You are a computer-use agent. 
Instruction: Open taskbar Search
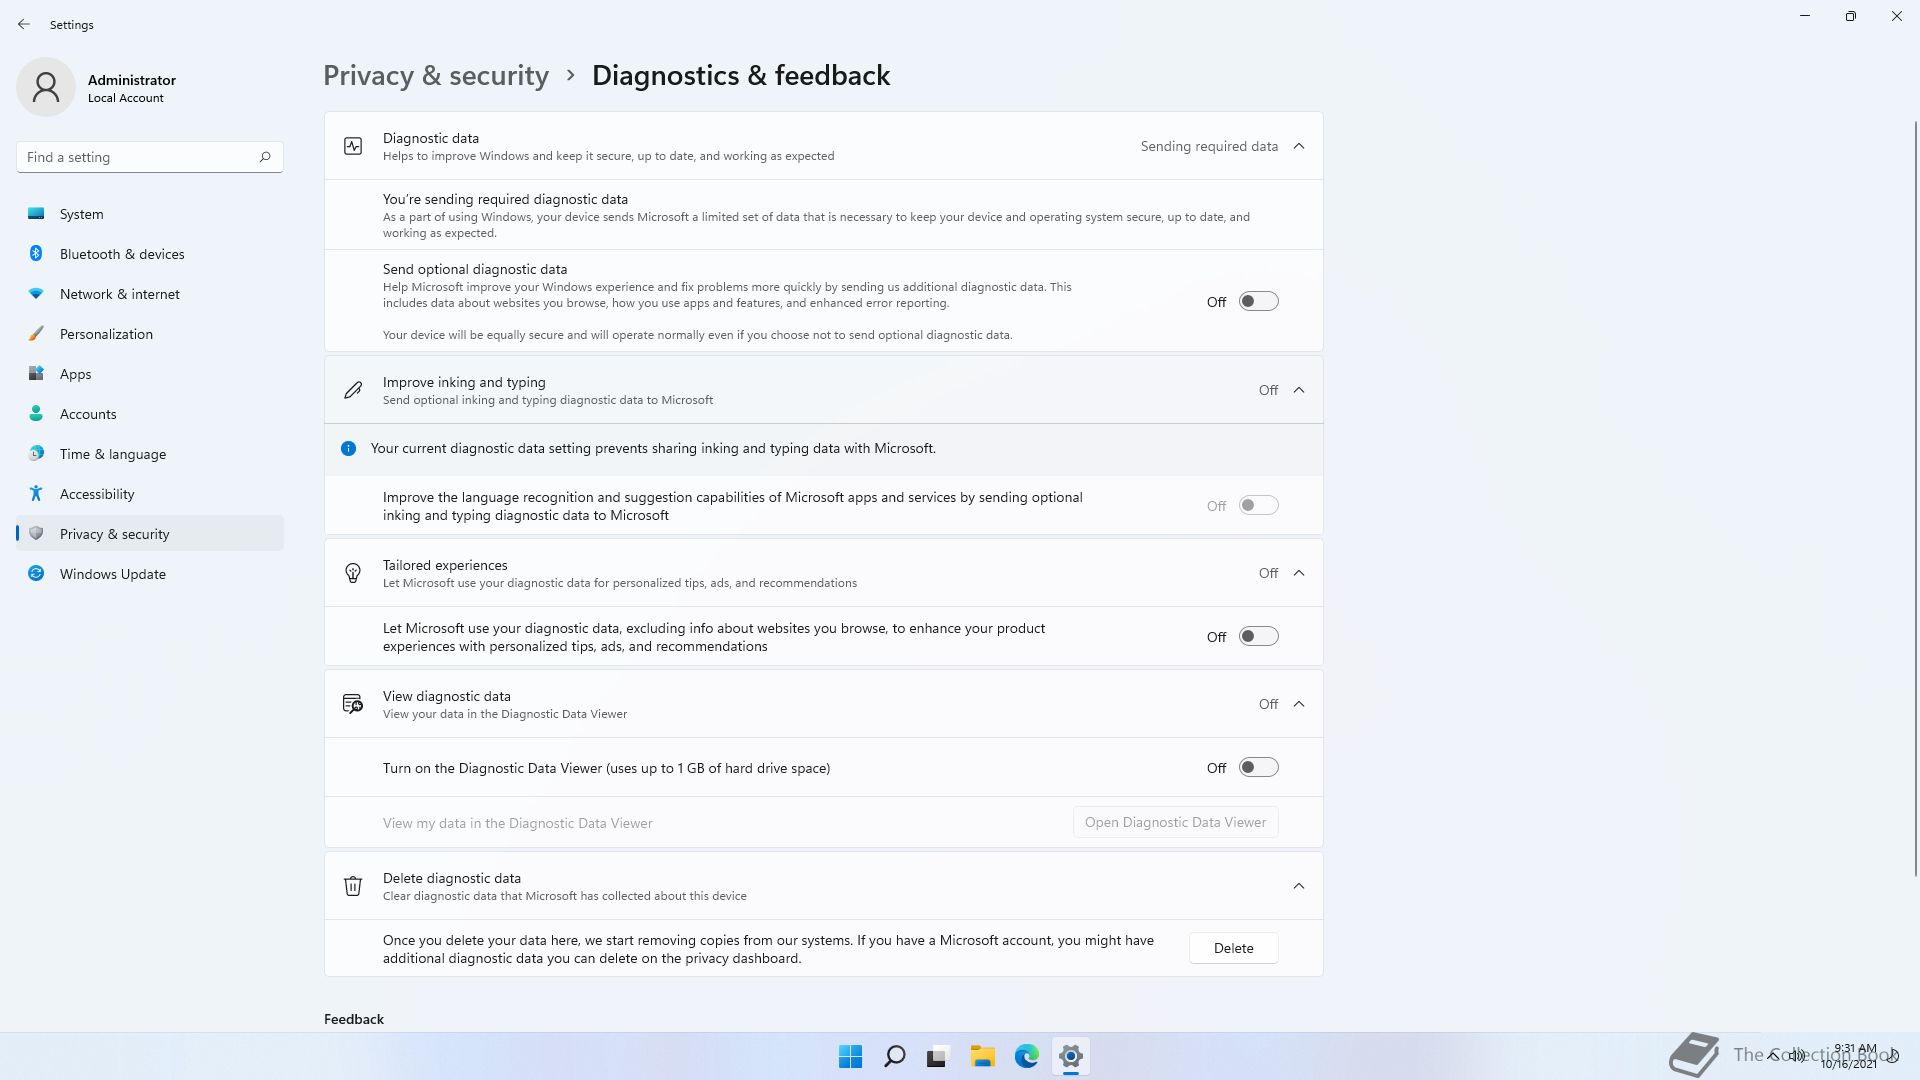(x=894, y=1056)
